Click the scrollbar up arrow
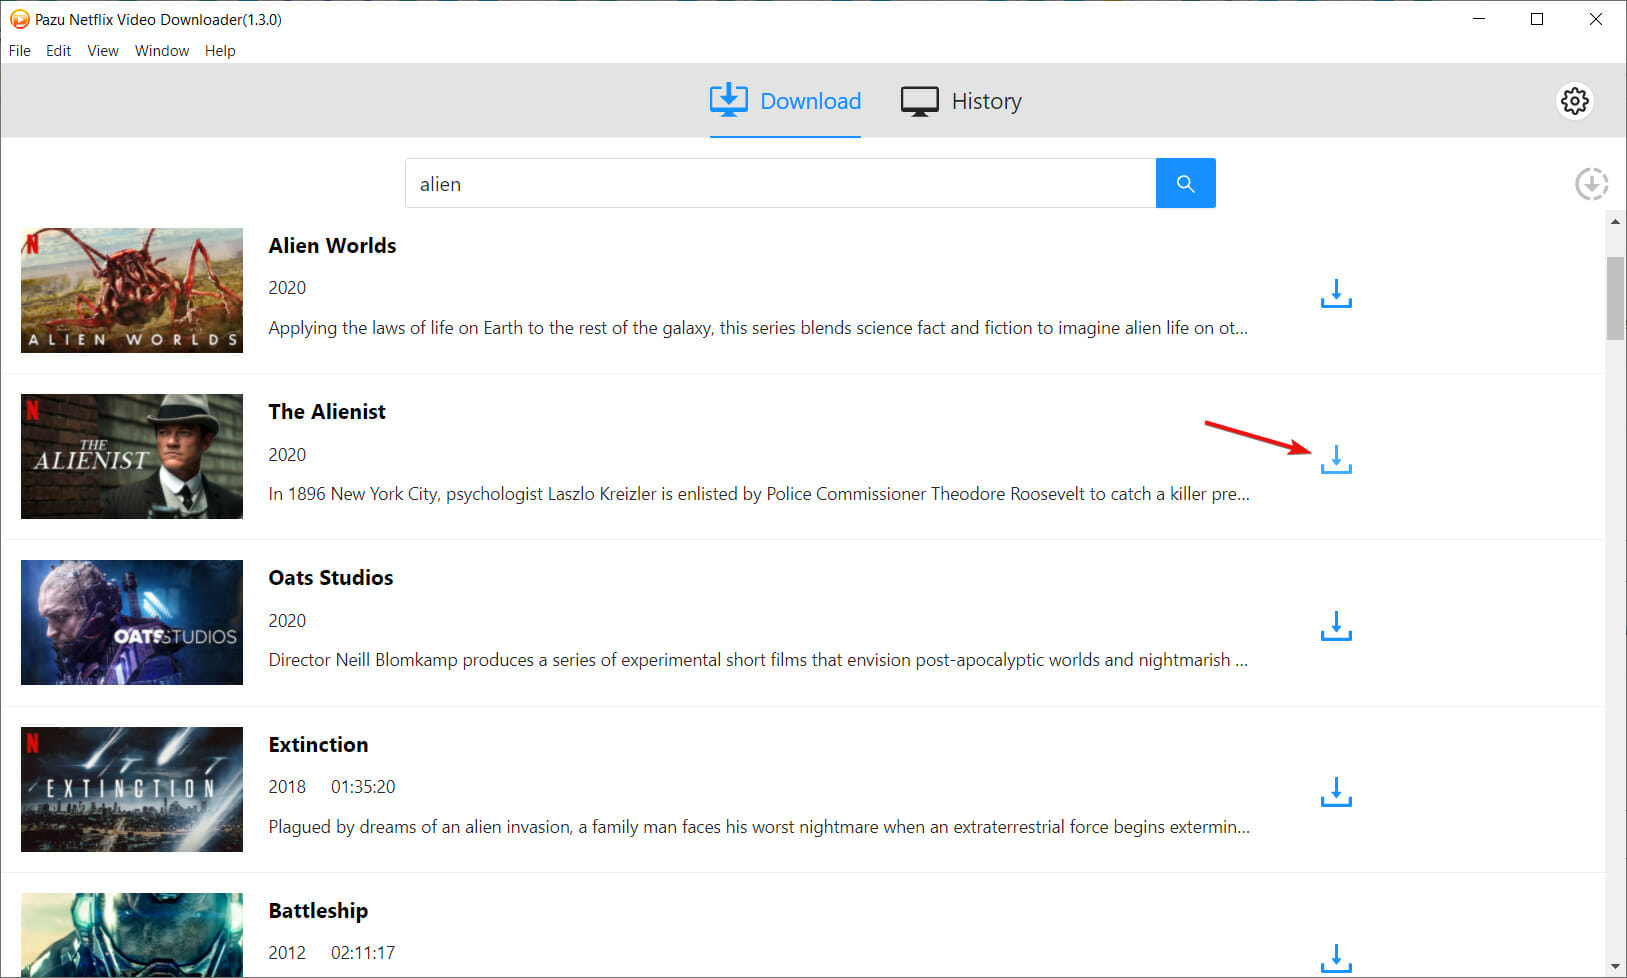The image size is (1627, 978). click(1615, 221)
